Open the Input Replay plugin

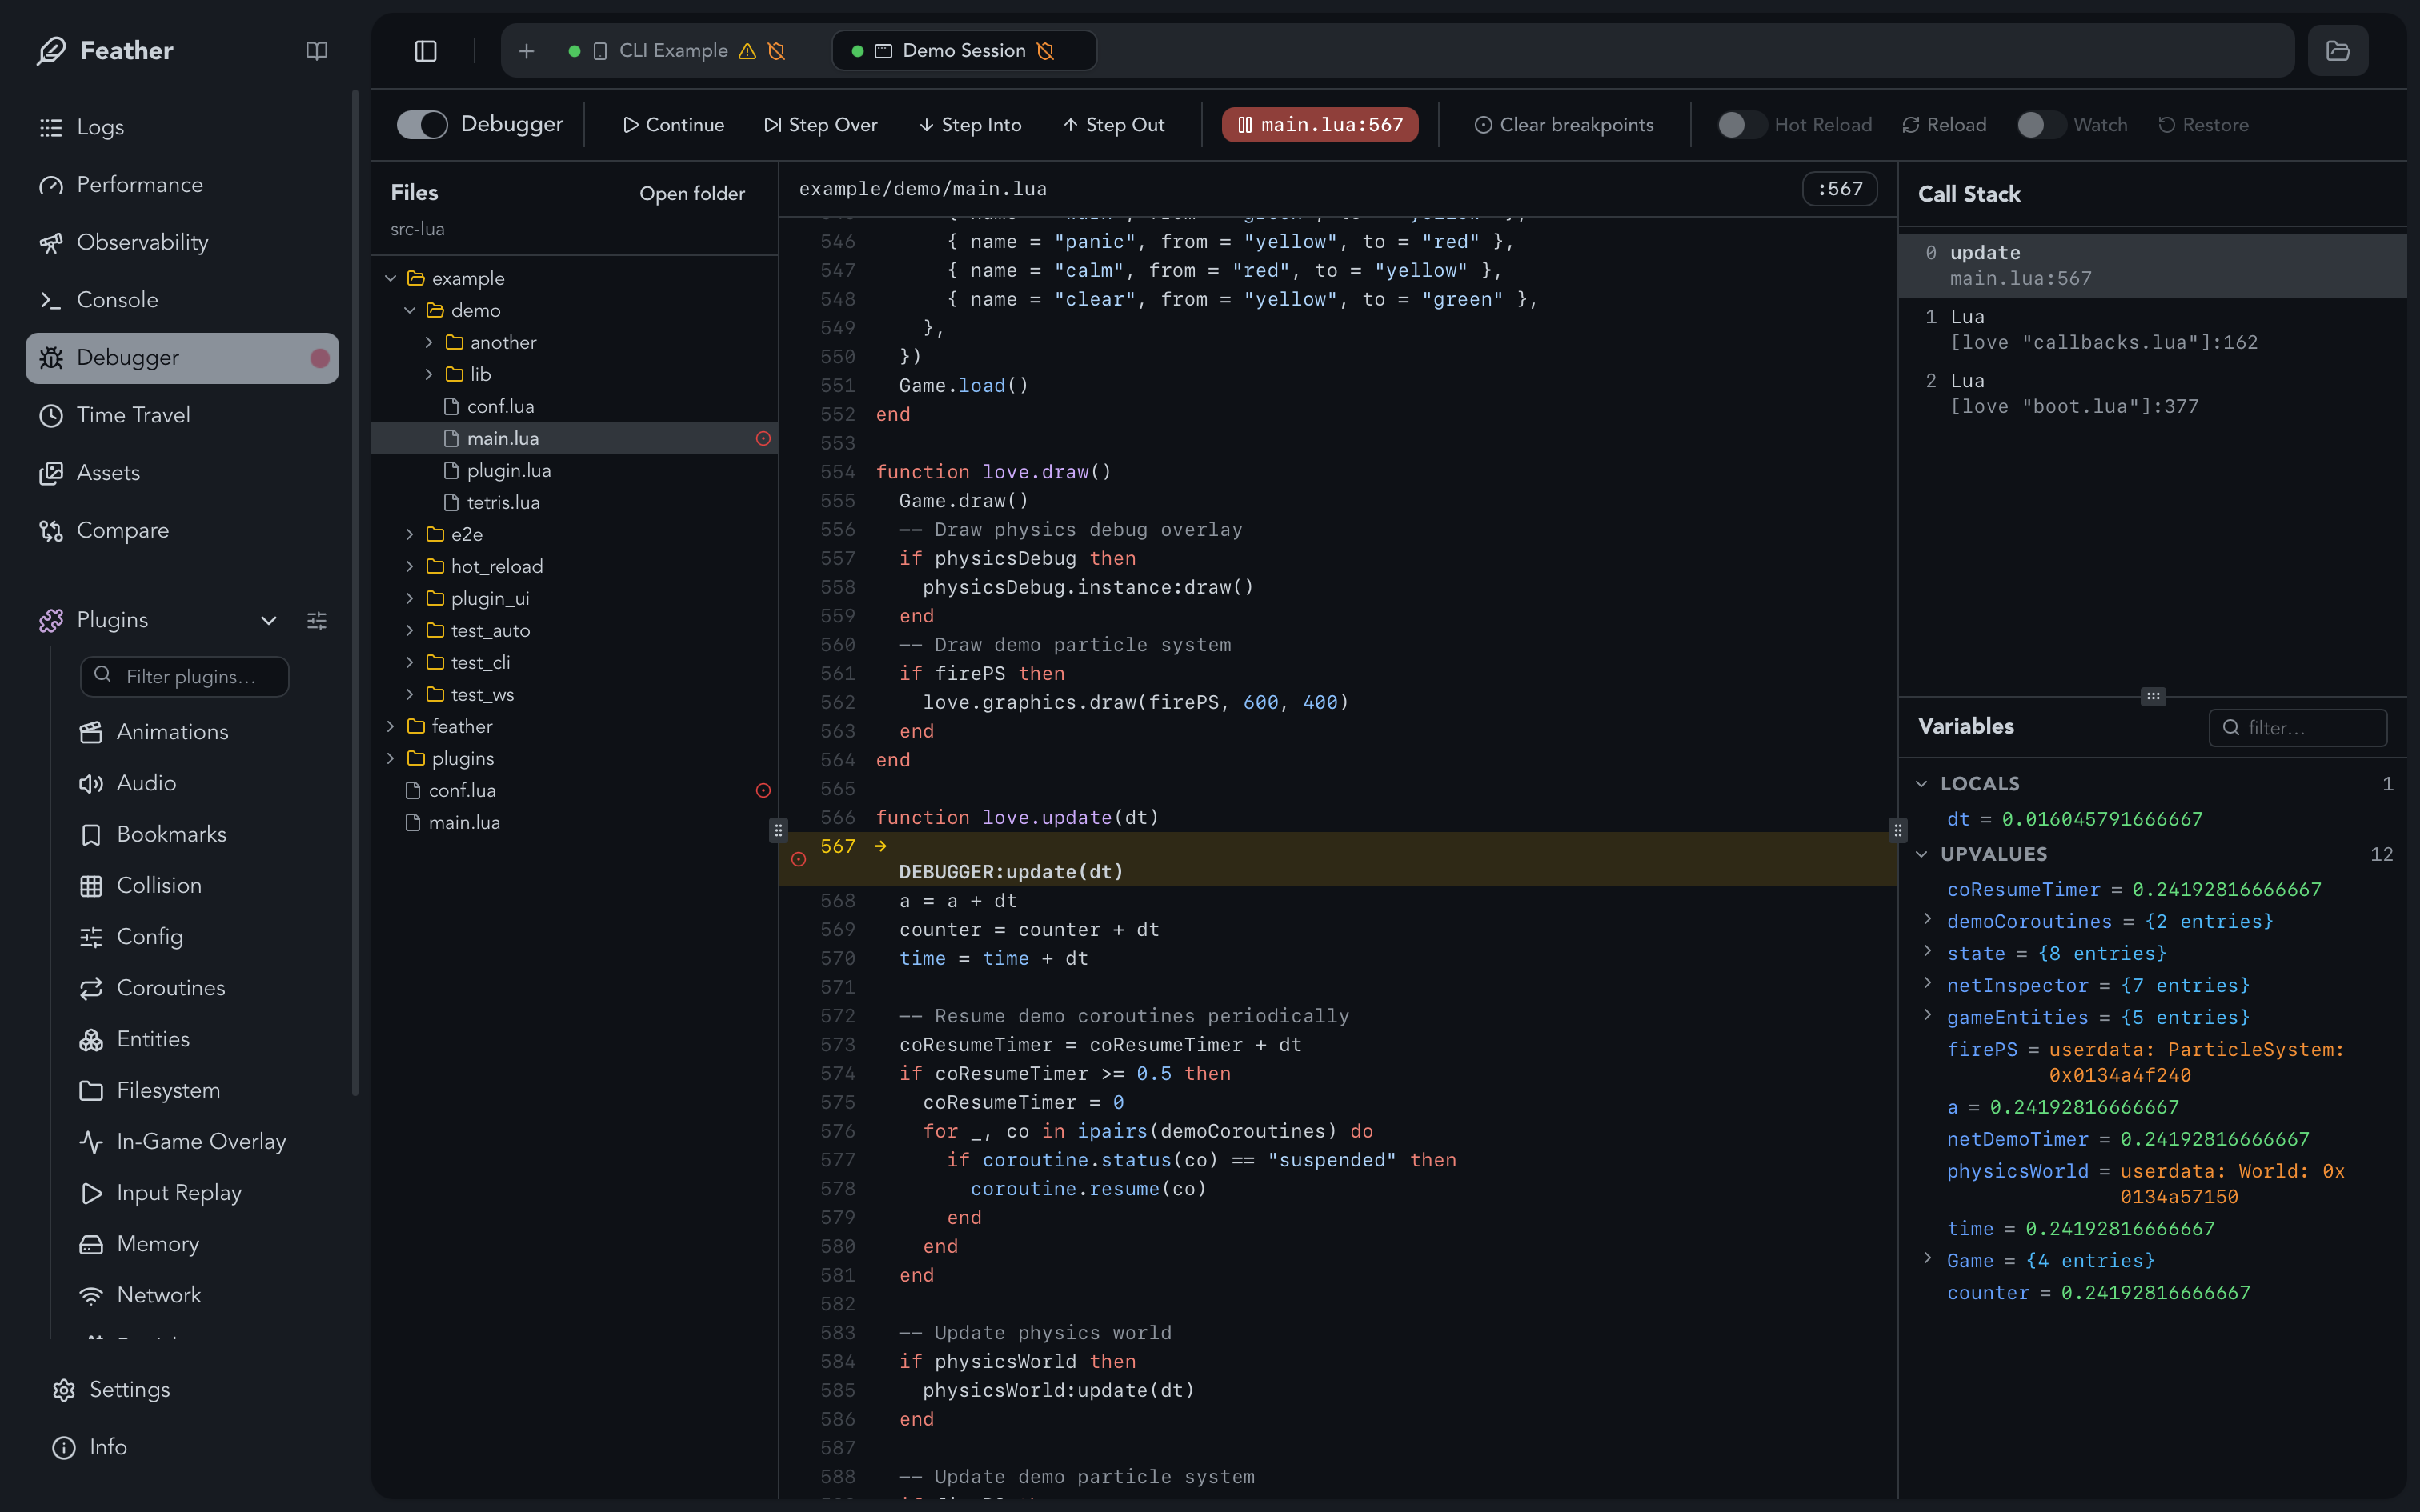click(179, 1192)
